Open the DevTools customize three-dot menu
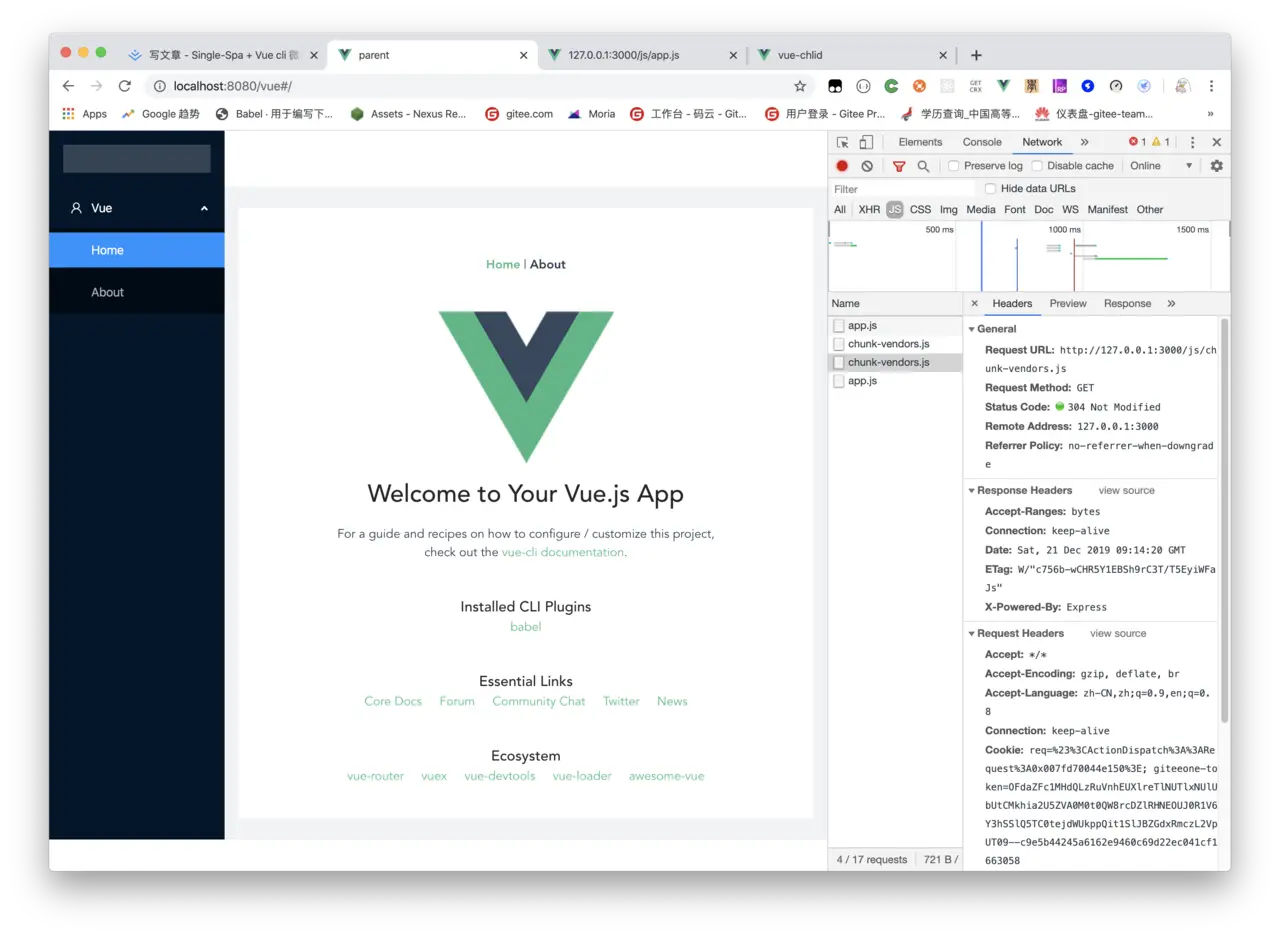Screen dimensions: 1280x936 coord(1192,142)
